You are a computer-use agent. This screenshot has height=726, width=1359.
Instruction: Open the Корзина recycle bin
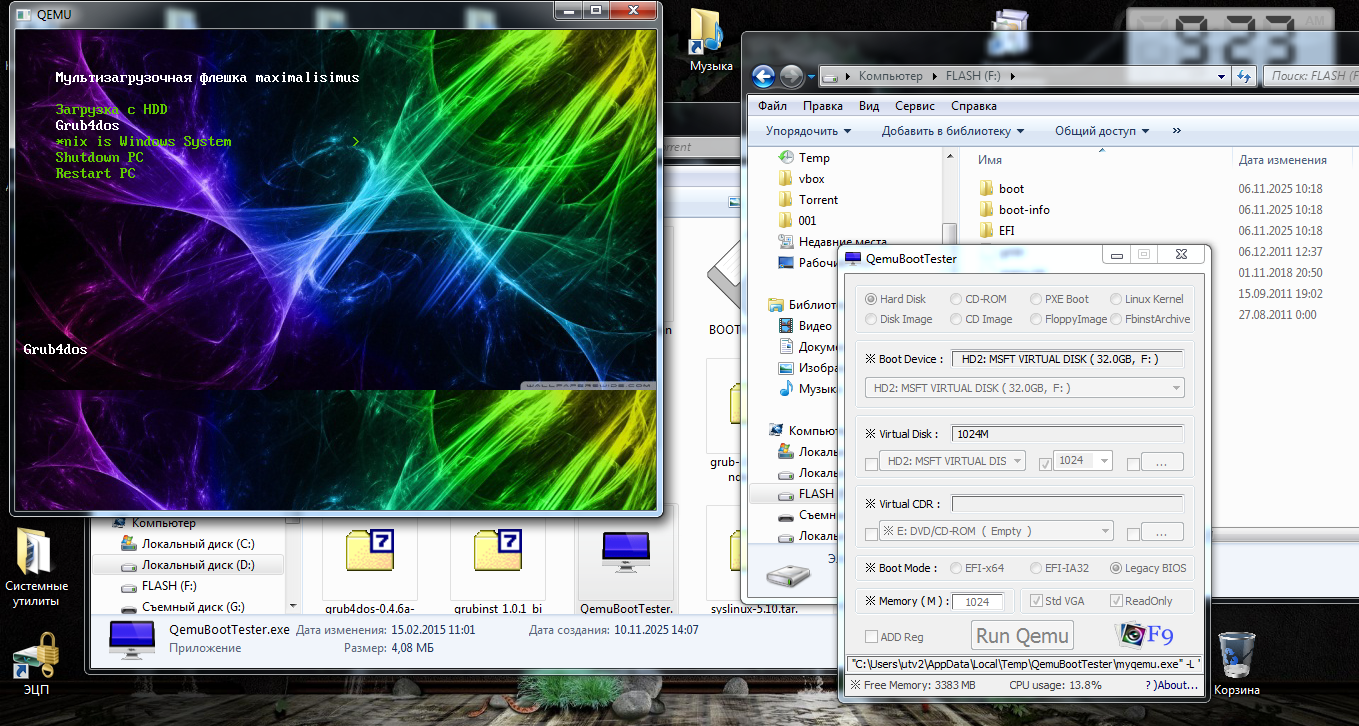[1236, 655]
